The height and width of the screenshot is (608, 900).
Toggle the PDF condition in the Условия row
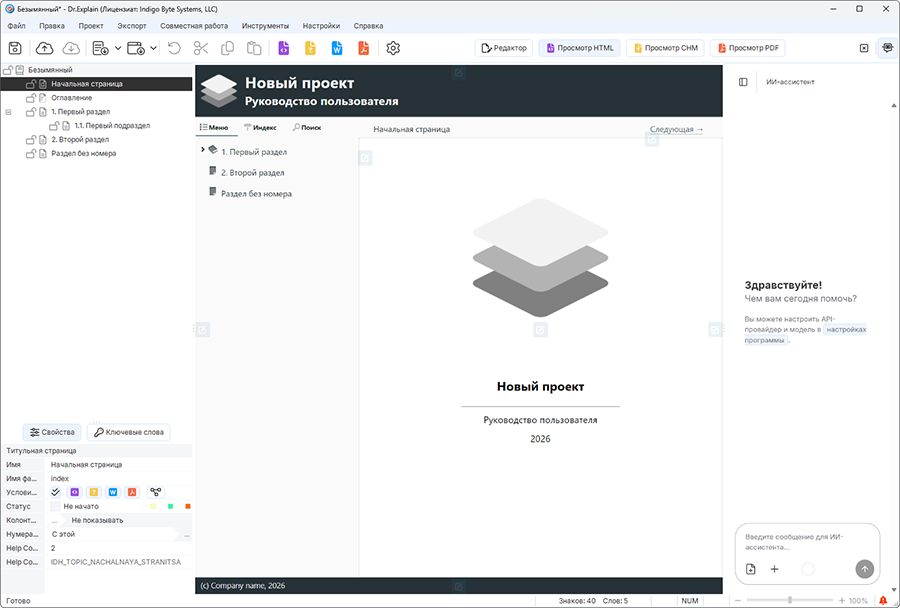(x=132, y=492)
